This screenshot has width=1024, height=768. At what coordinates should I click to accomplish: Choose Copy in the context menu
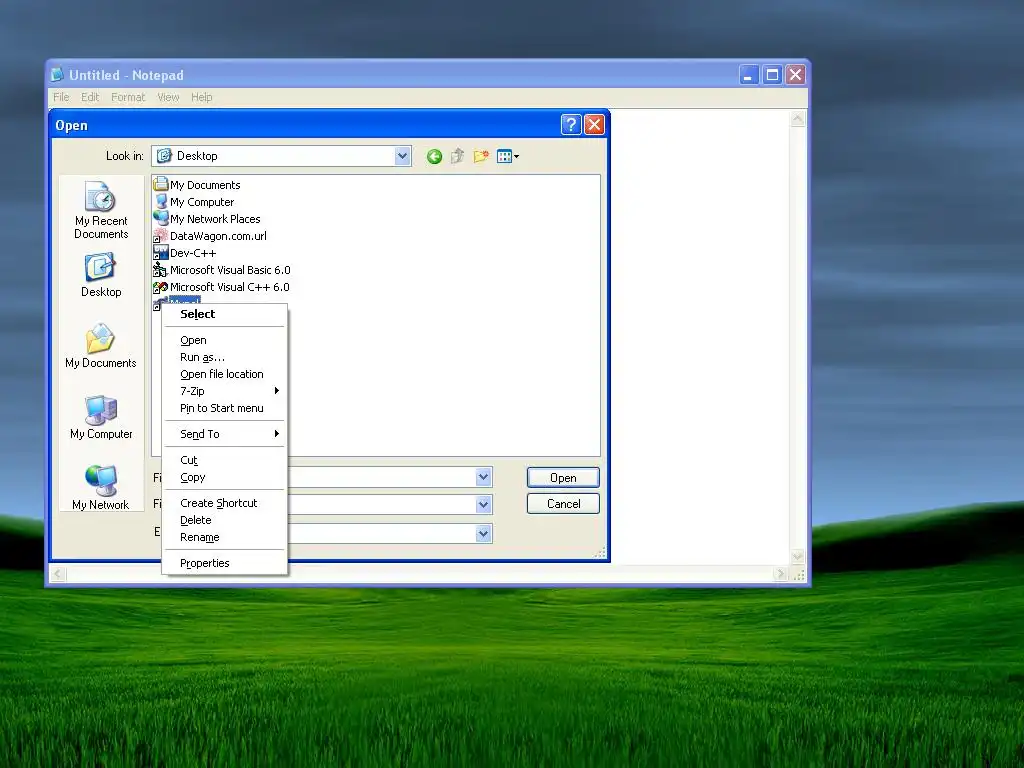point(225,477)
